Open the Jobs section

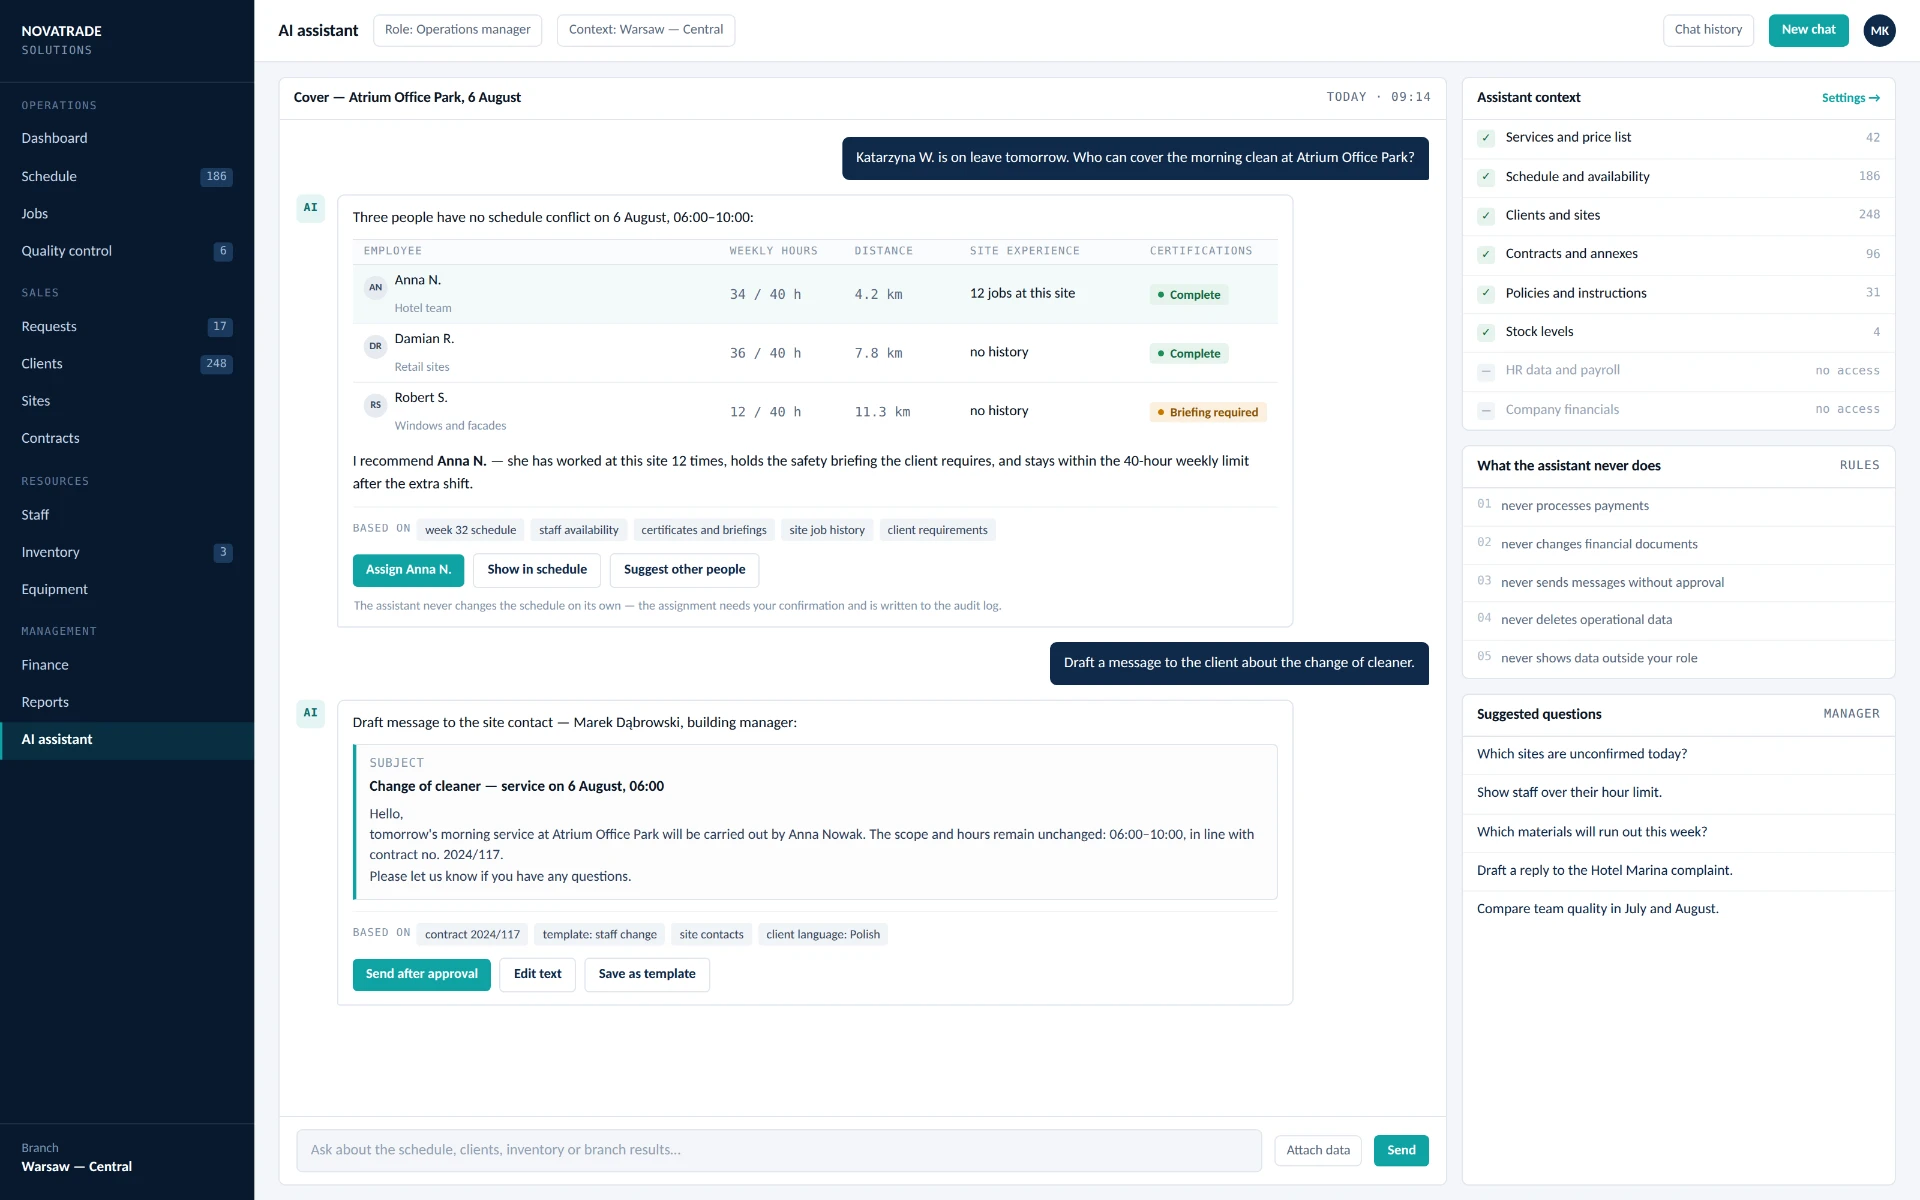[x=127, y=214]
